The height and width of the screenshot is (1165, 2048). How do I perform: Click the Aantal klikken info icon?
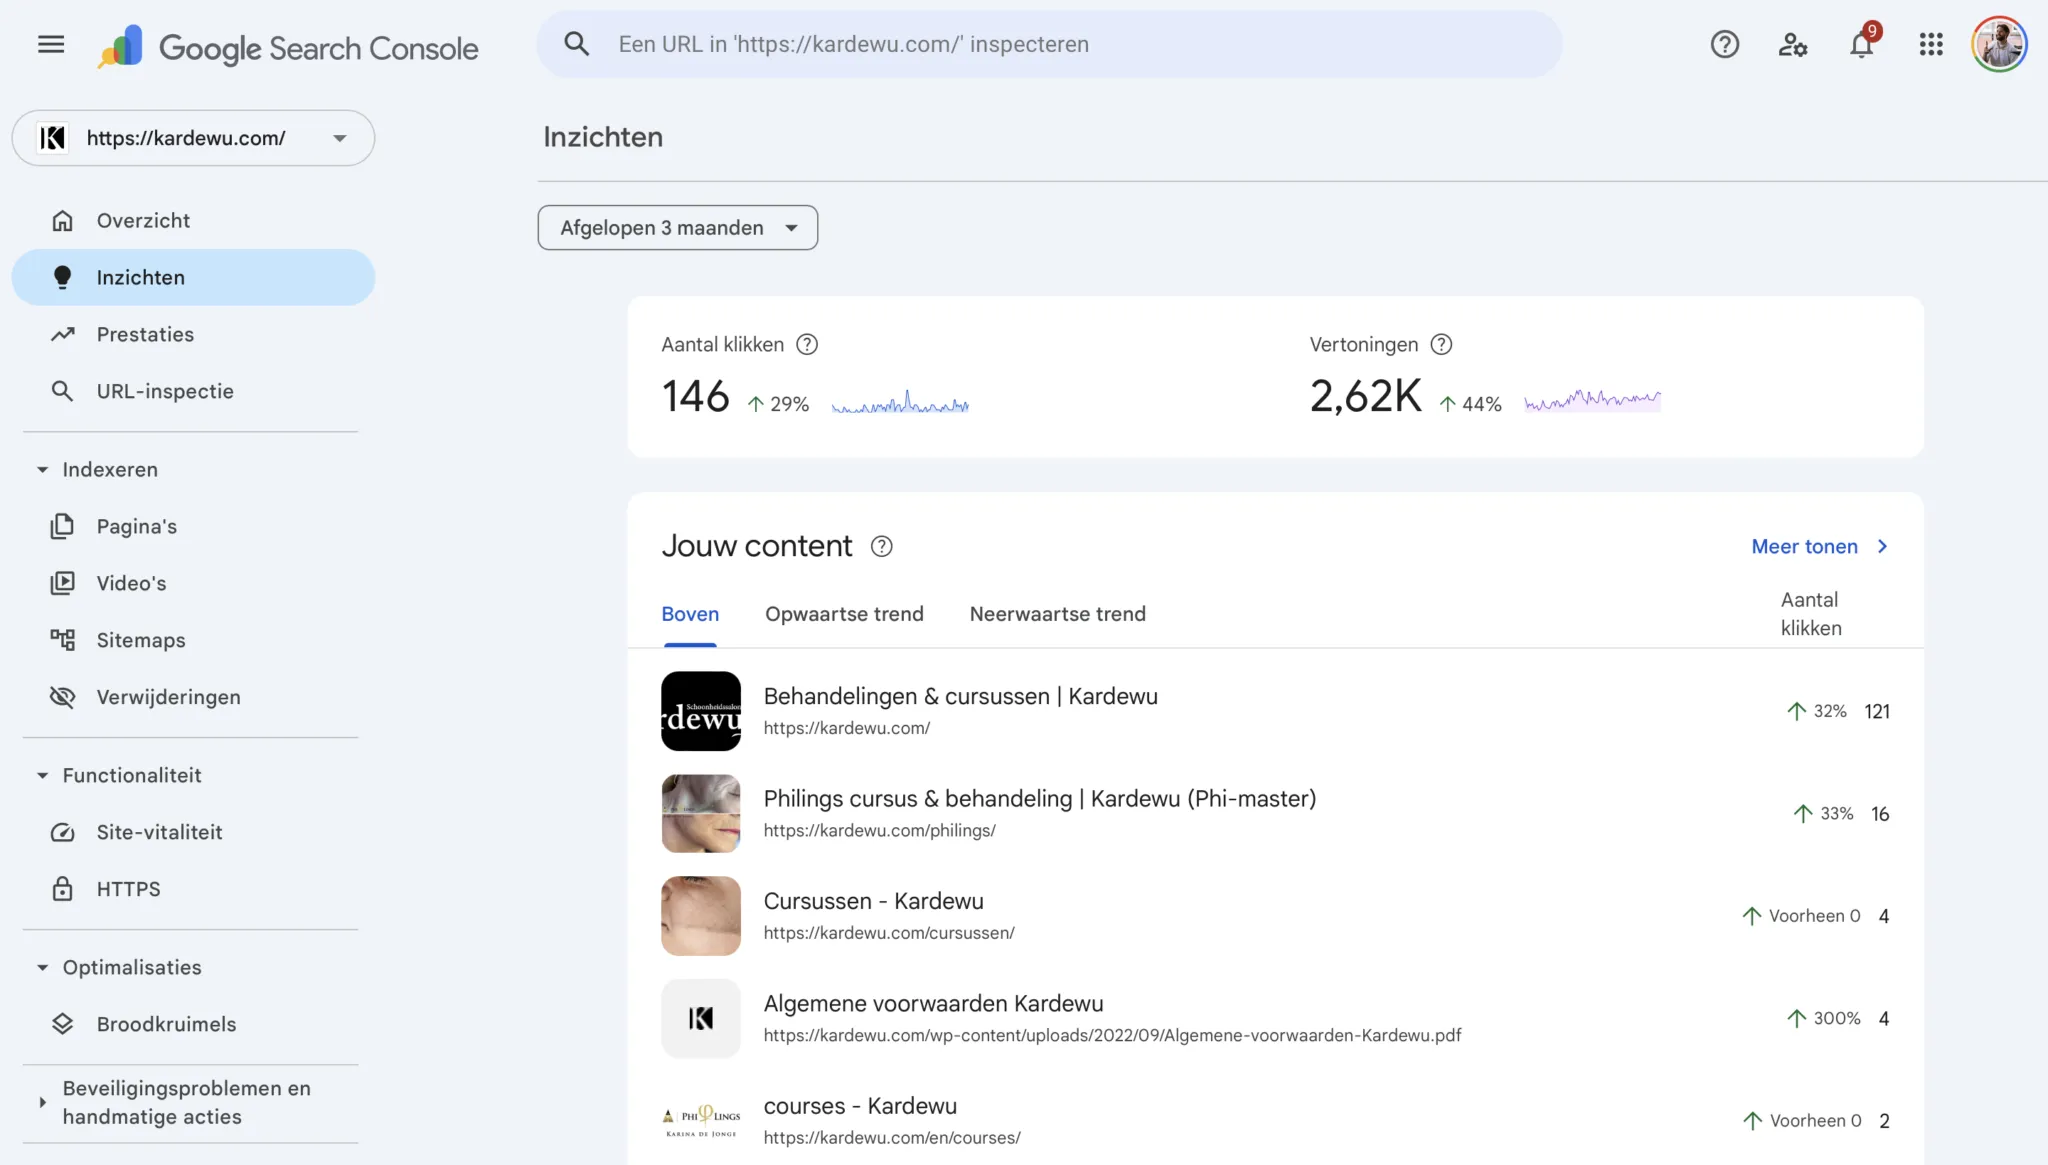pyautogui.click(x=806, y=344)
